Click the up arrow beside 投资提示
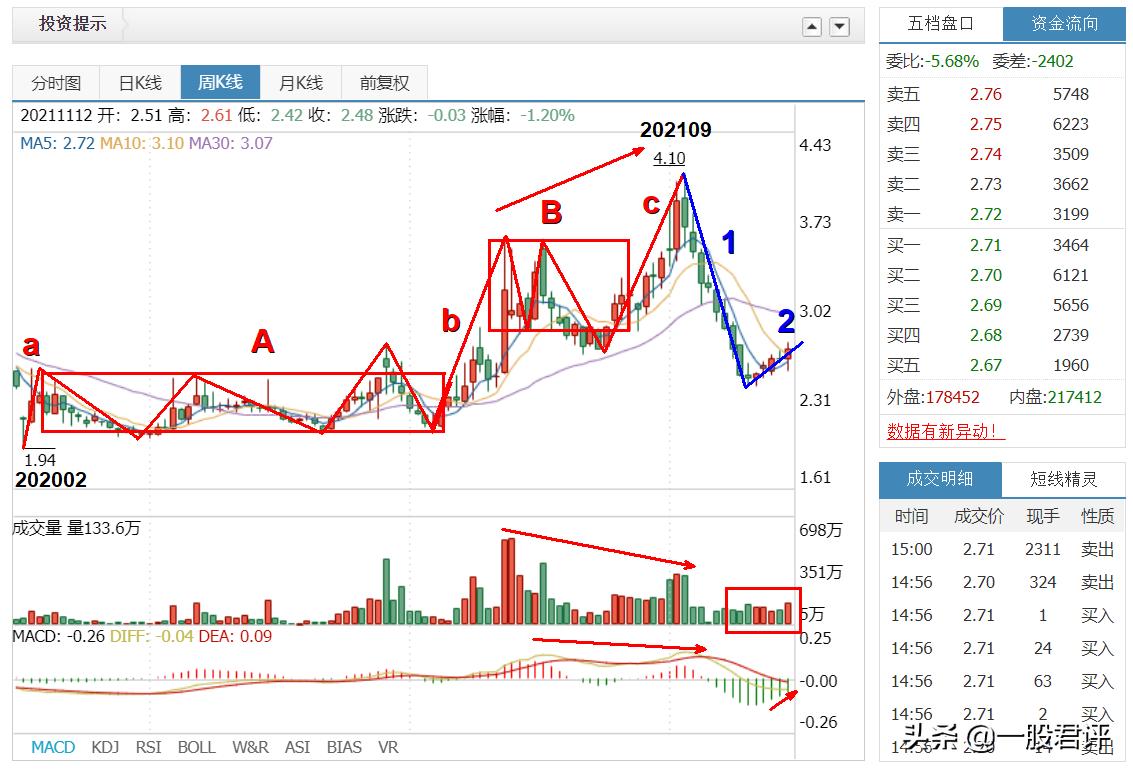The image size is (1133, 774). (812, 25)
